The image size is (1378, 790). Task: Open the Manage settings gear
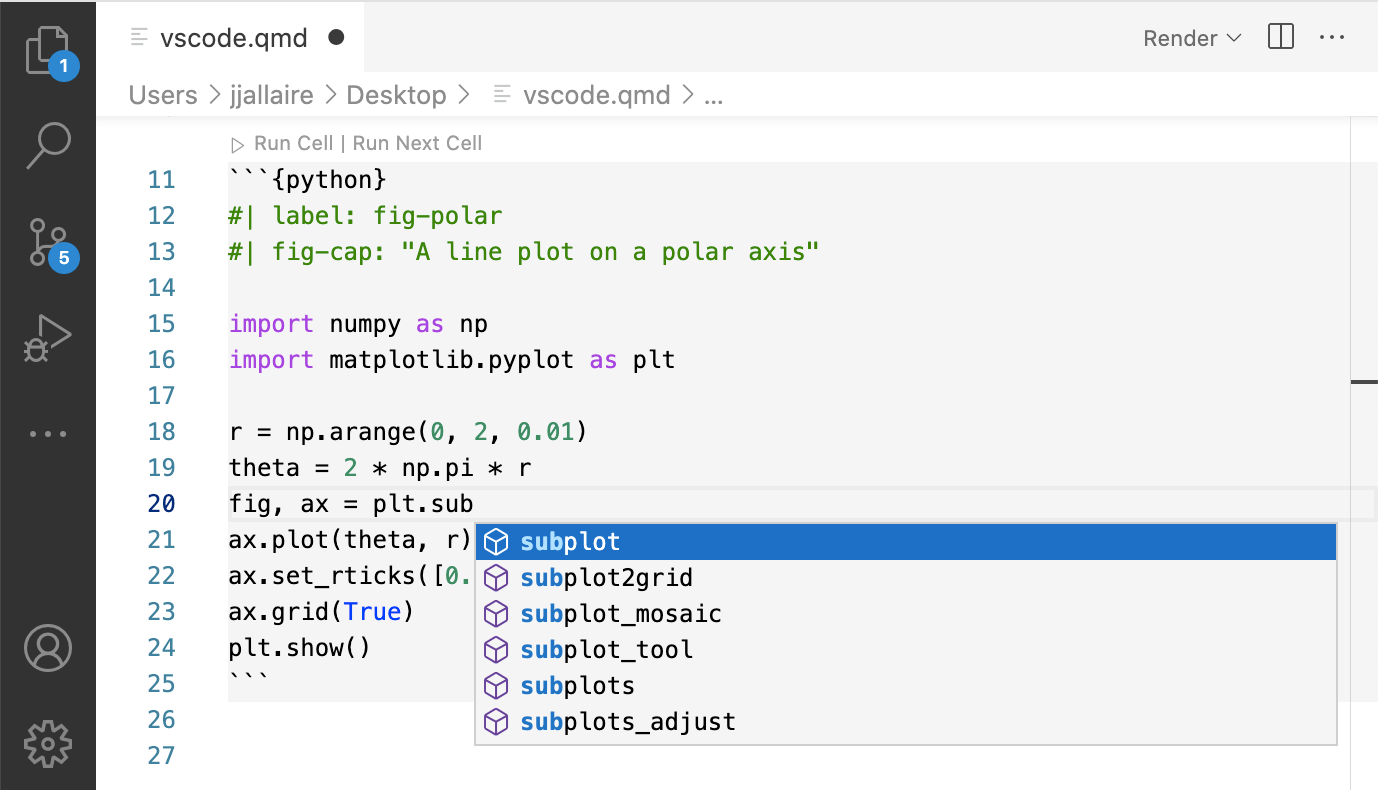pos(47,744)
